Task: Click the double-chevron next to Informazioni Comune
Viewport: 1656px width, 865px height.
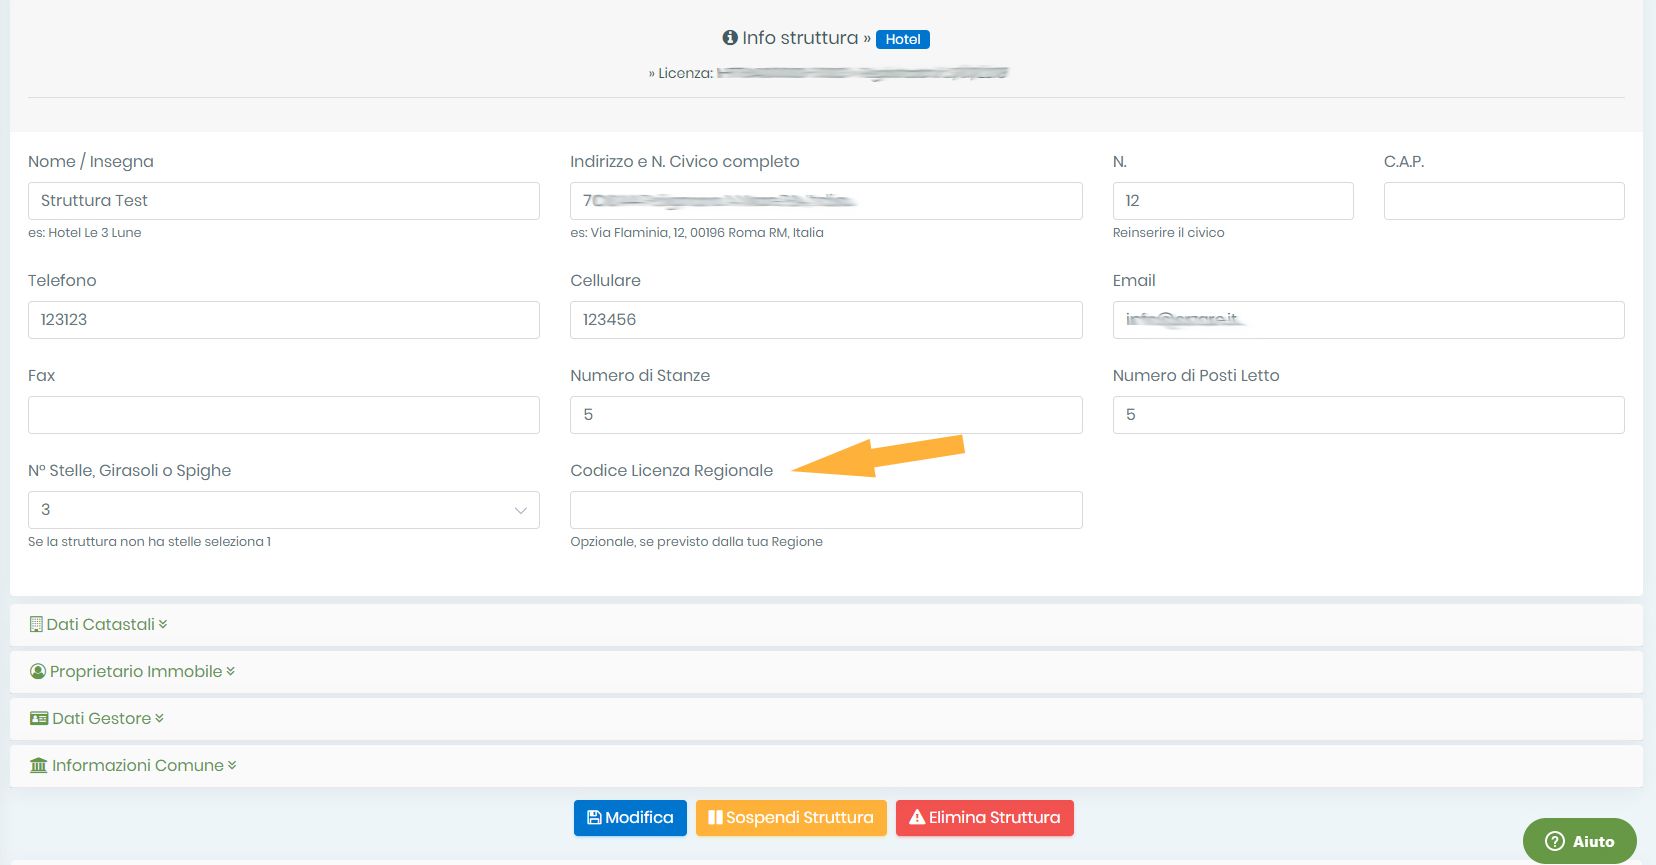Action: point(232,765)
